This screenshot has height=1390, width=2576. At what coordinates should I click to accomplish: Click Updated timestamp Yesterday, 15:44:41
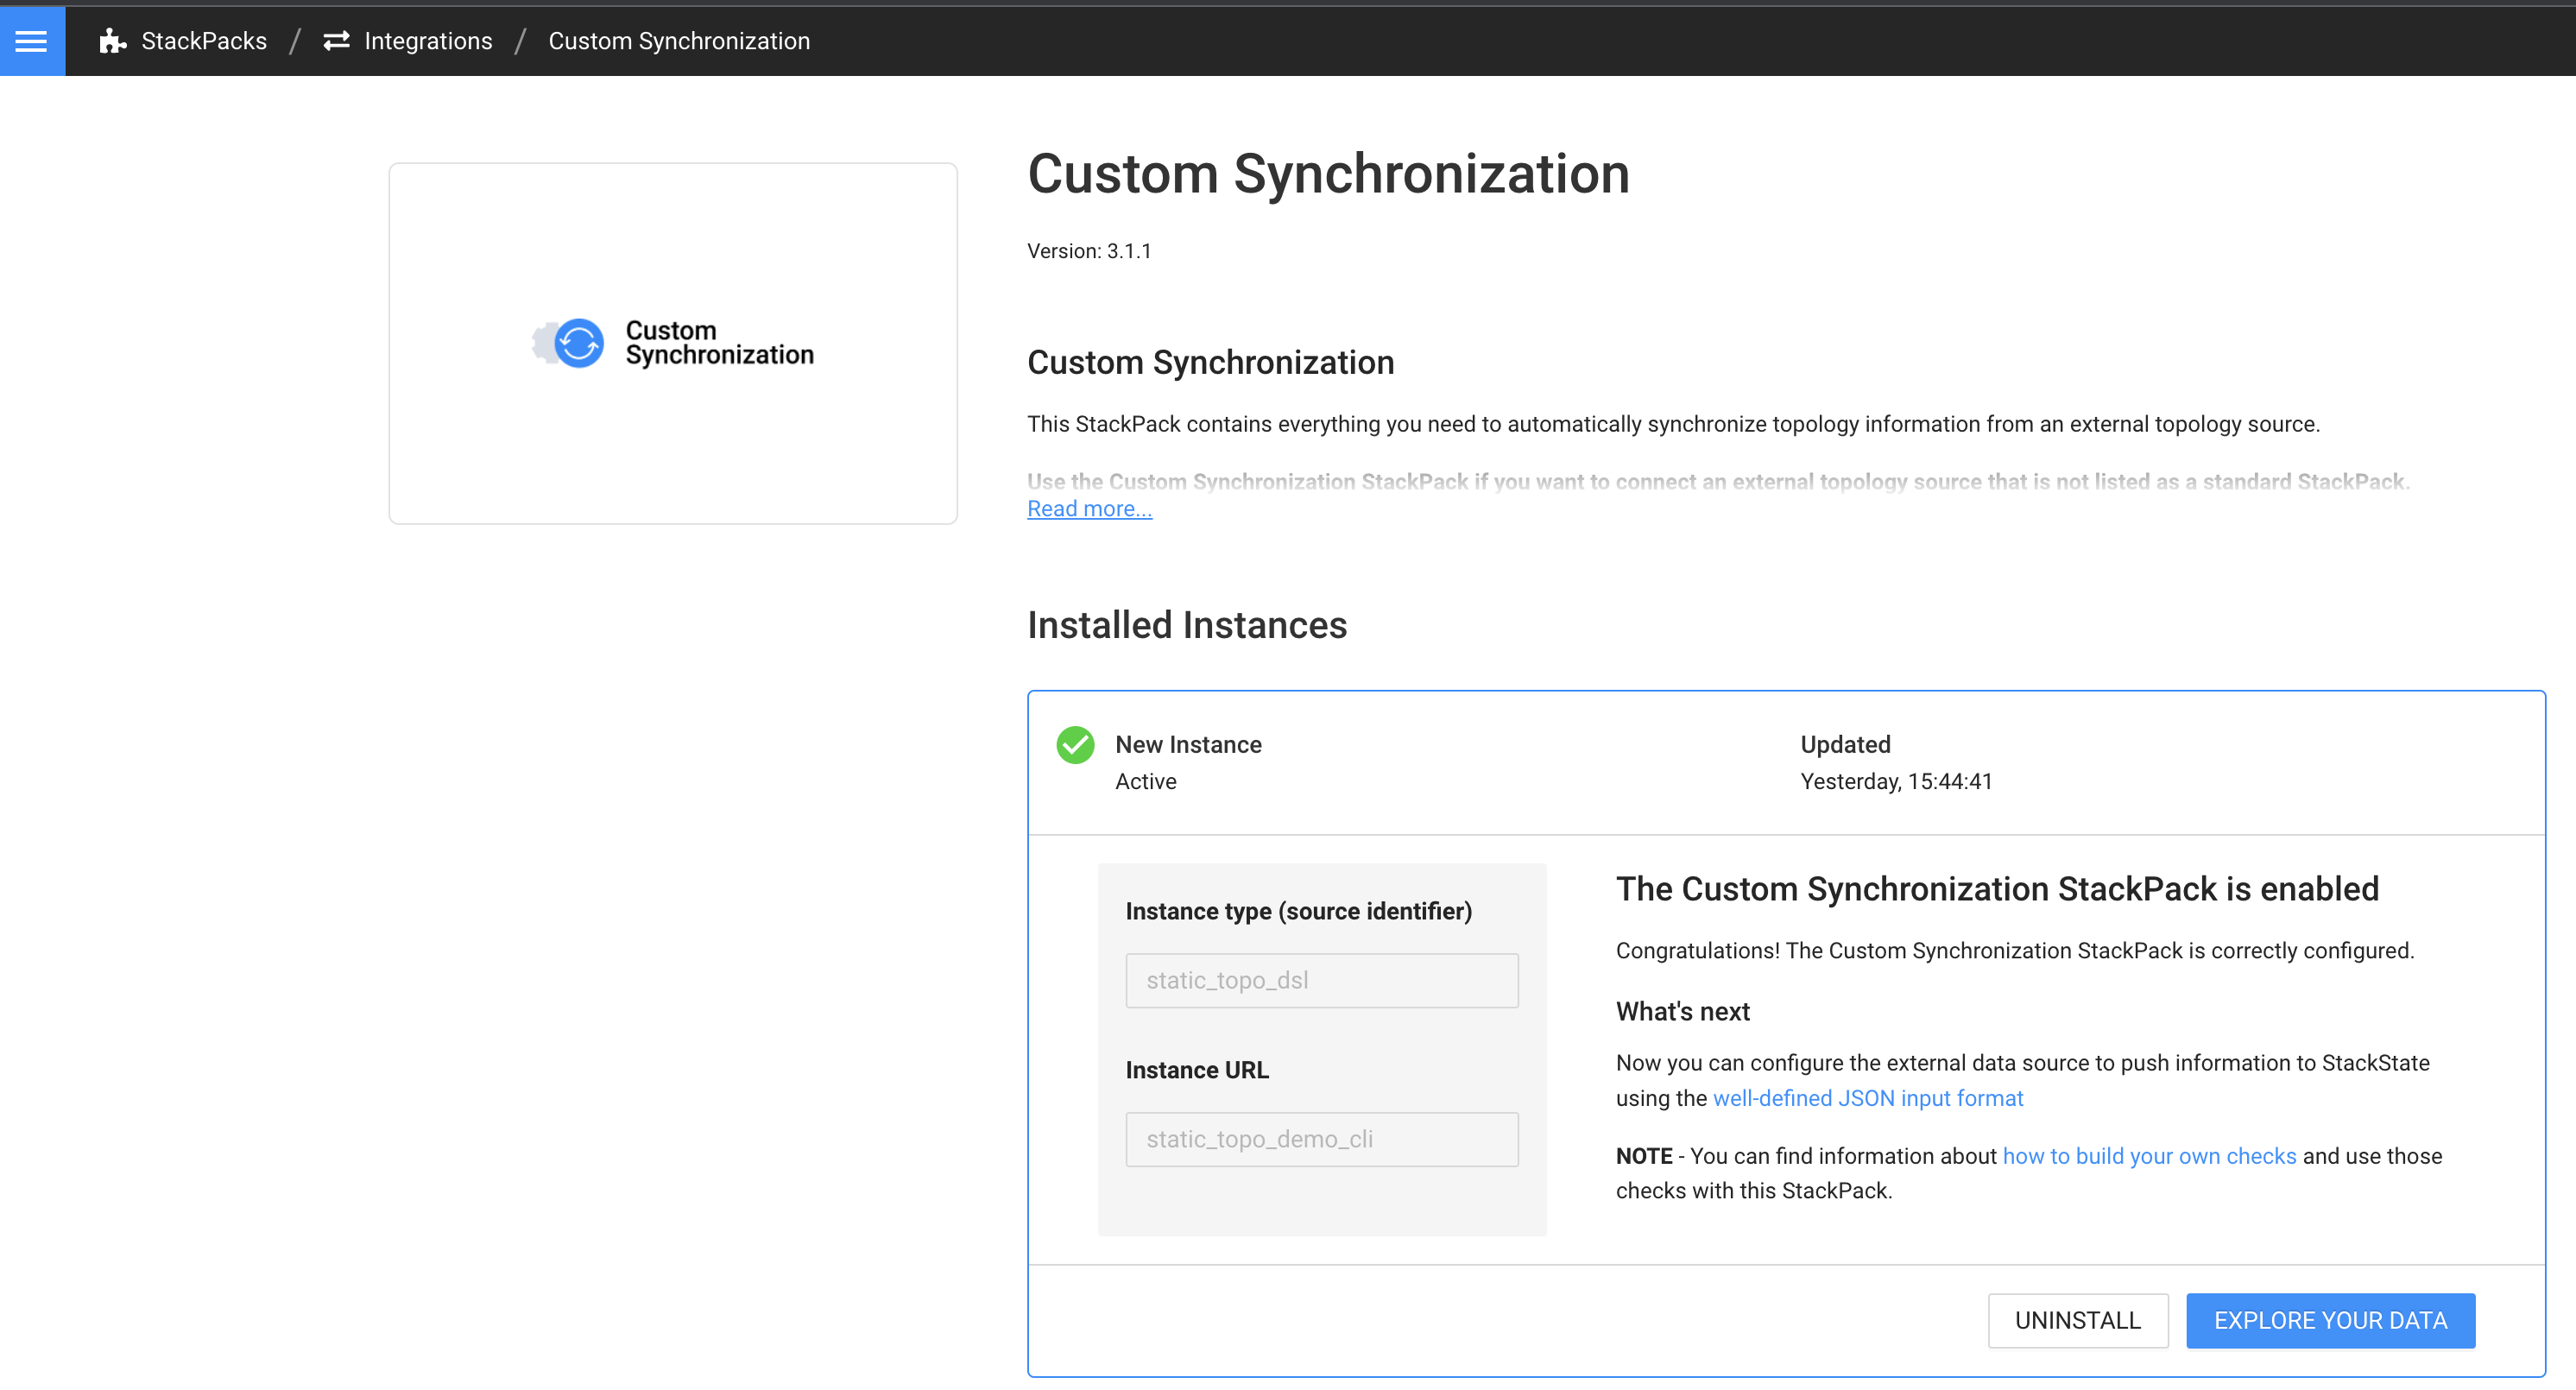point(1896,782)
